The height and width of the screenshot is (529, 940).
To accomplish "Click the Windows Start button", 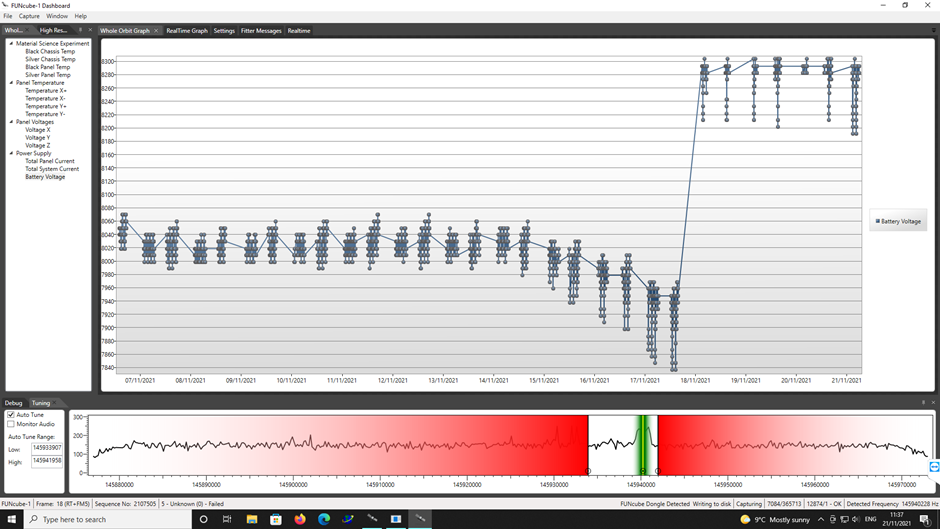I will [11, 520].
